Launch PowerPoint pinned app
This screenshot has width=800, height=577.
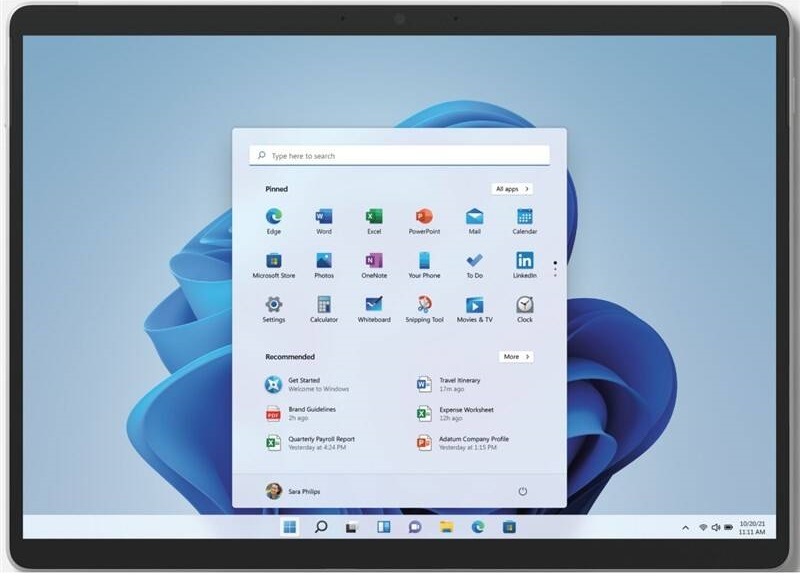(x=424, y=221)
